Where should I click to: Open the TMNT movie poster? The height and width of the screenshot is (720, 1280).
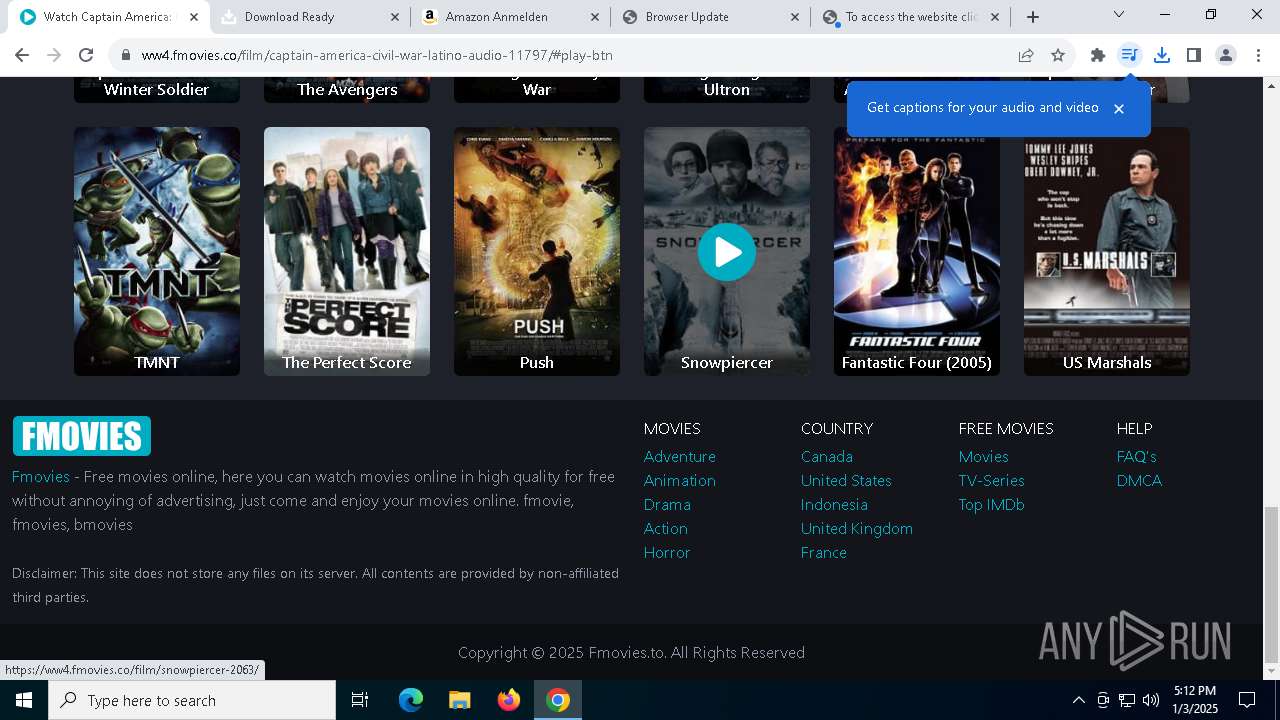[x=157, y=251]
